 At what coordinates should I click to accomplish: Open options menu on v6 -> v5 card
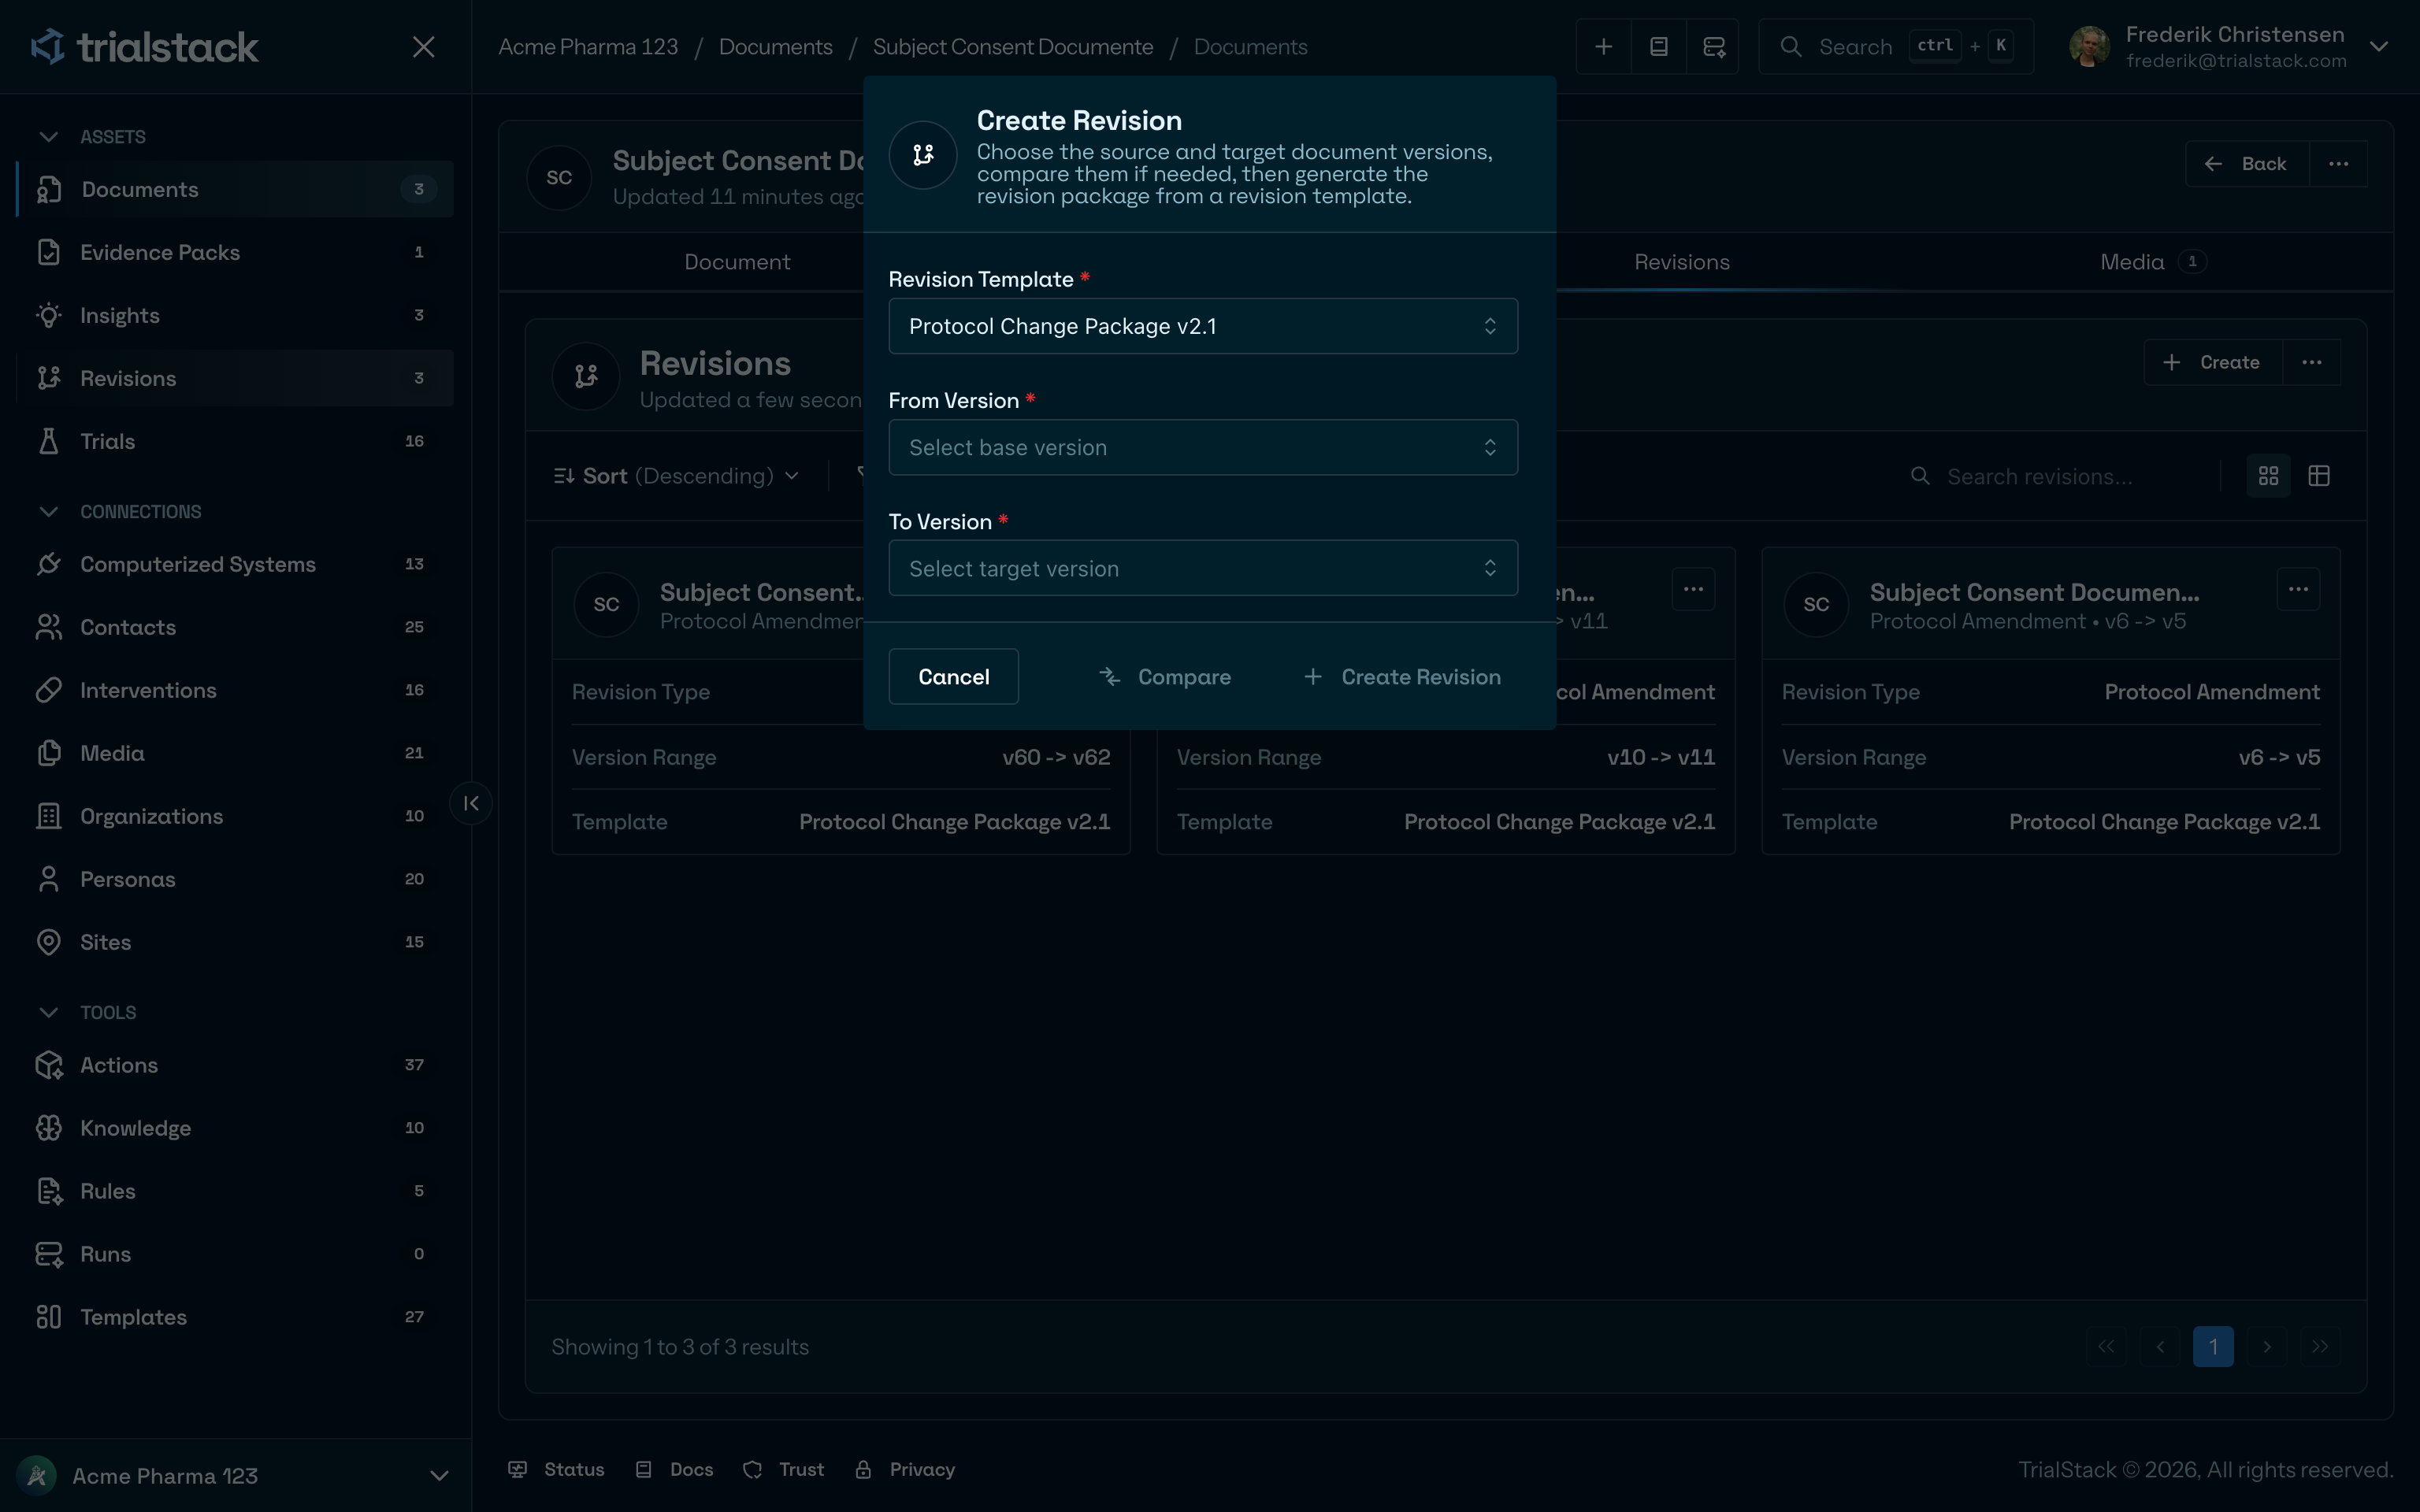pyautogui.click(x=2298, y=590)
